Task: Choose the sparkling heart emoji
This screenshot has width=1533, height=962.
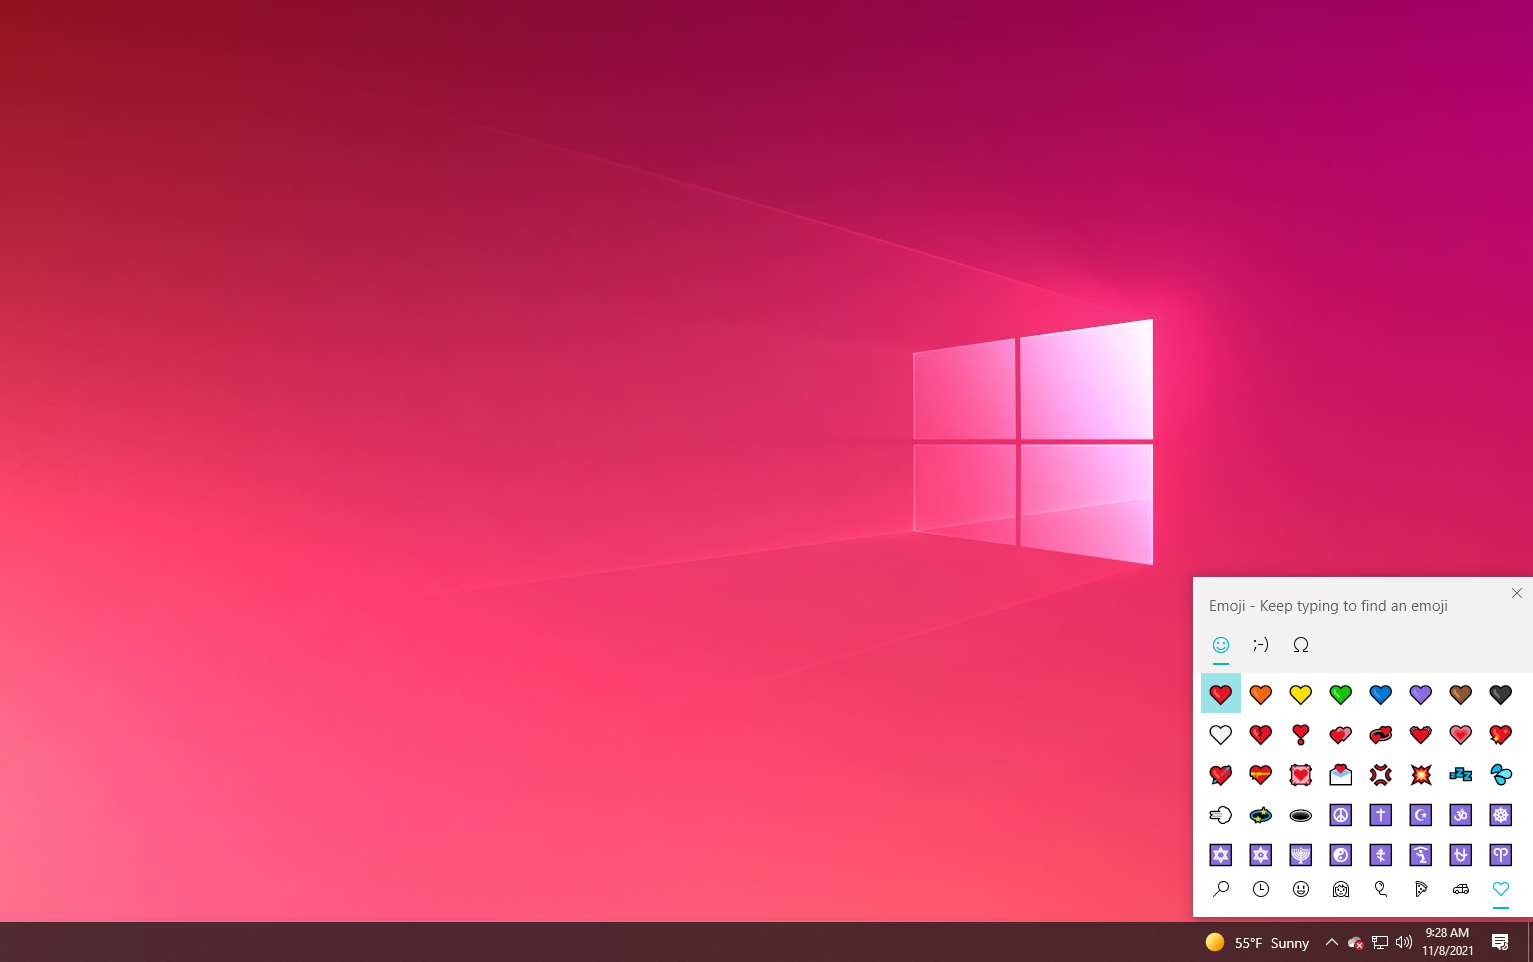Action: click(x=1501, y=735)
